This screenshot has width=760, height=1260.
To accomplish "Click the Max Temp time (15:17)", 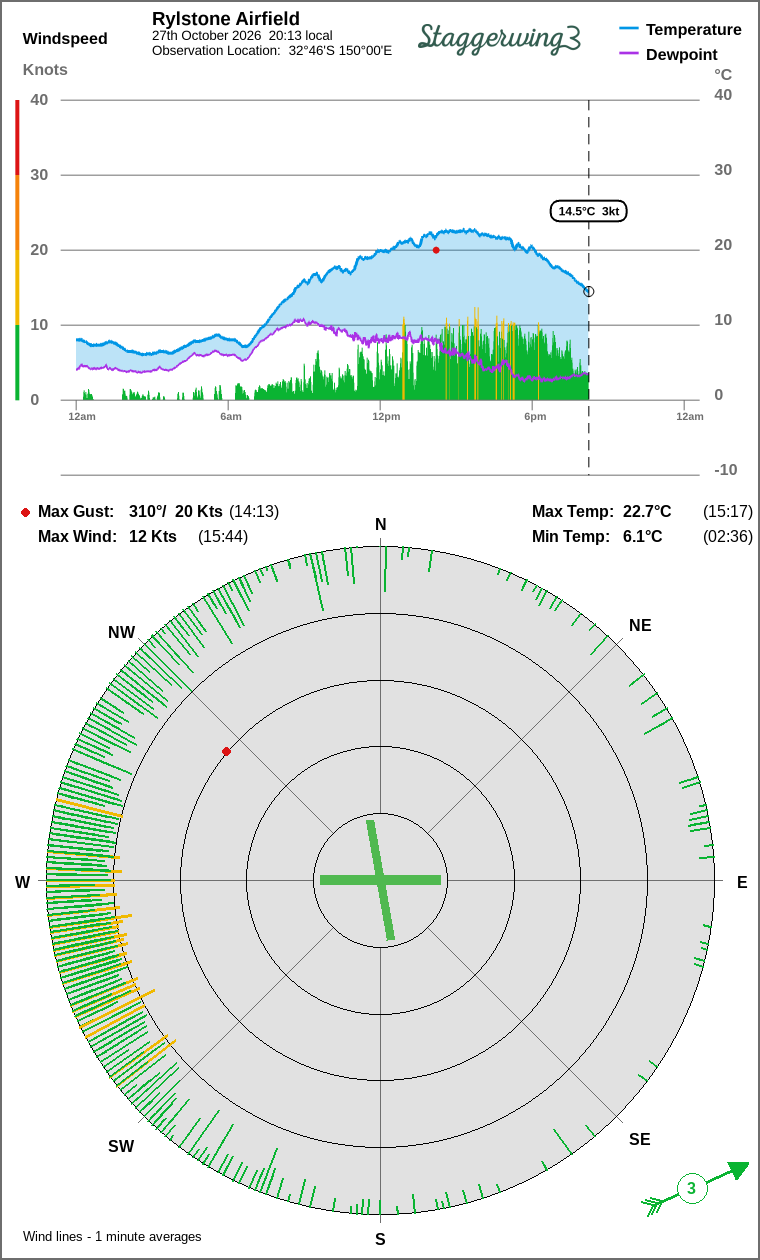I will point(728,511).
